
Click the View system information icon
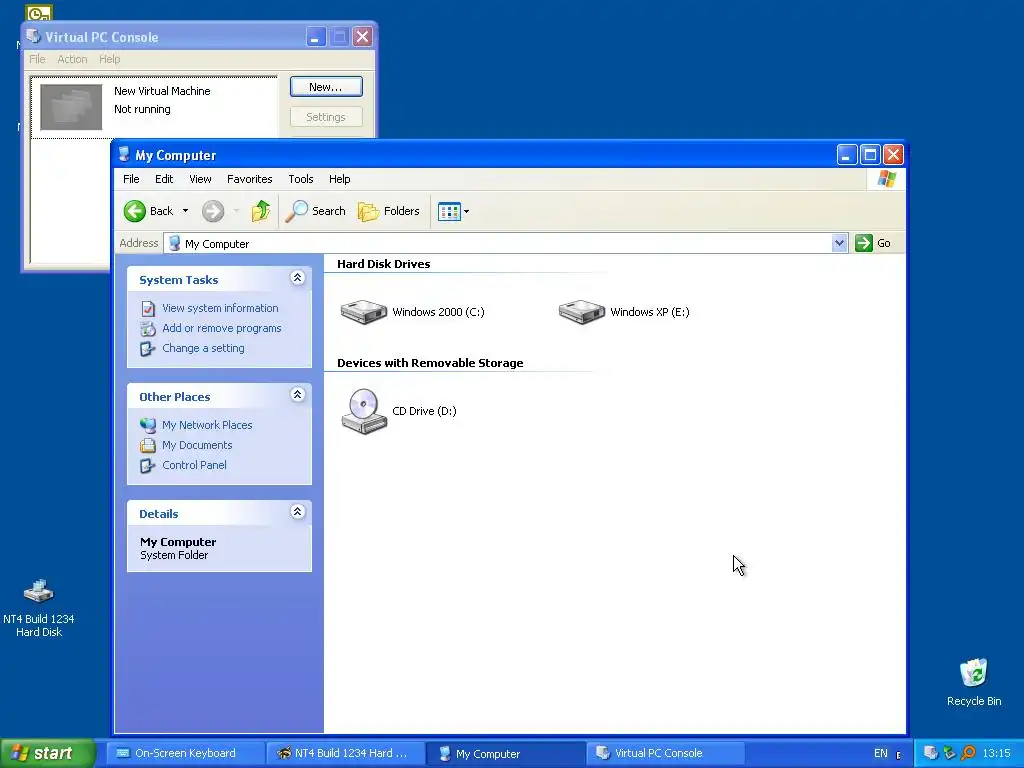coord(148,308)
